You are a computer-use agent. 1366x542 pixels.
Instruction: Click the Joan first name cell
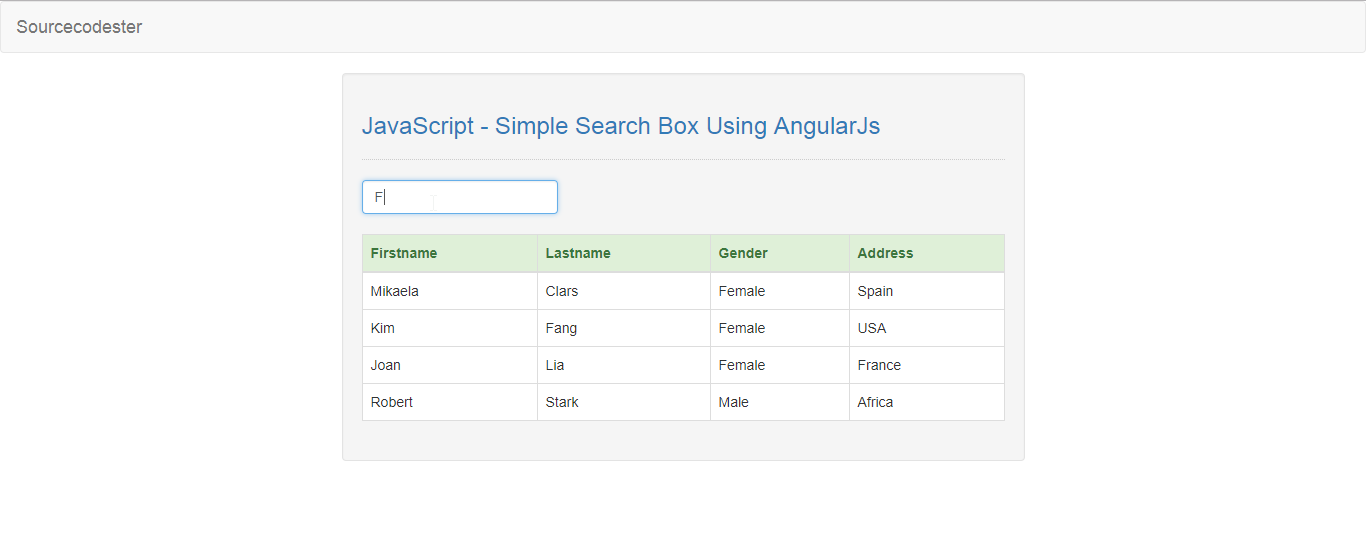tap(450, 365)
